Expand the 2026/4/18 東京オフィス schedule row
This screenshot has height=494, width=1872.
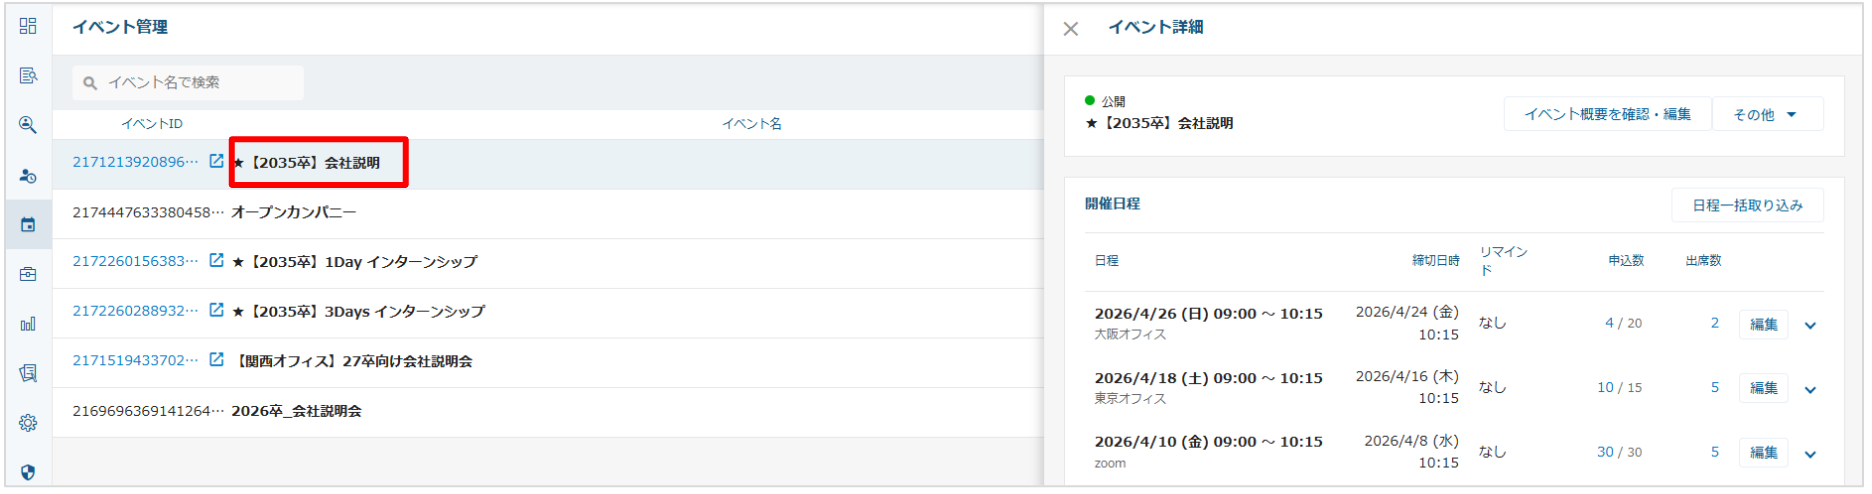pyautogui.click(x=1810, y=389)
